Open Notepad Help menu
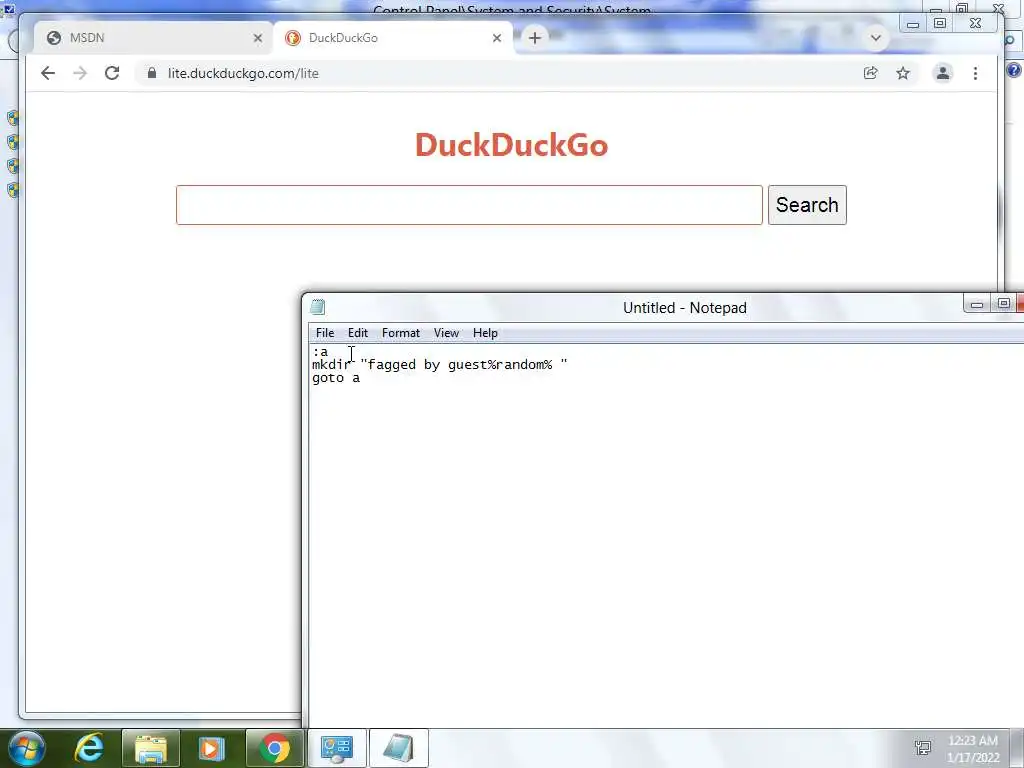Screen dimensions: 1024x768 pos(485,333)
